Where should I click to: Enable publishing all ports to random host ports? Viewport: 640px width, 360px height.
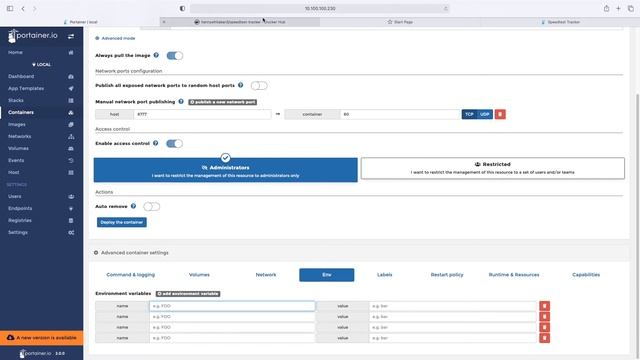coord(259,85)
